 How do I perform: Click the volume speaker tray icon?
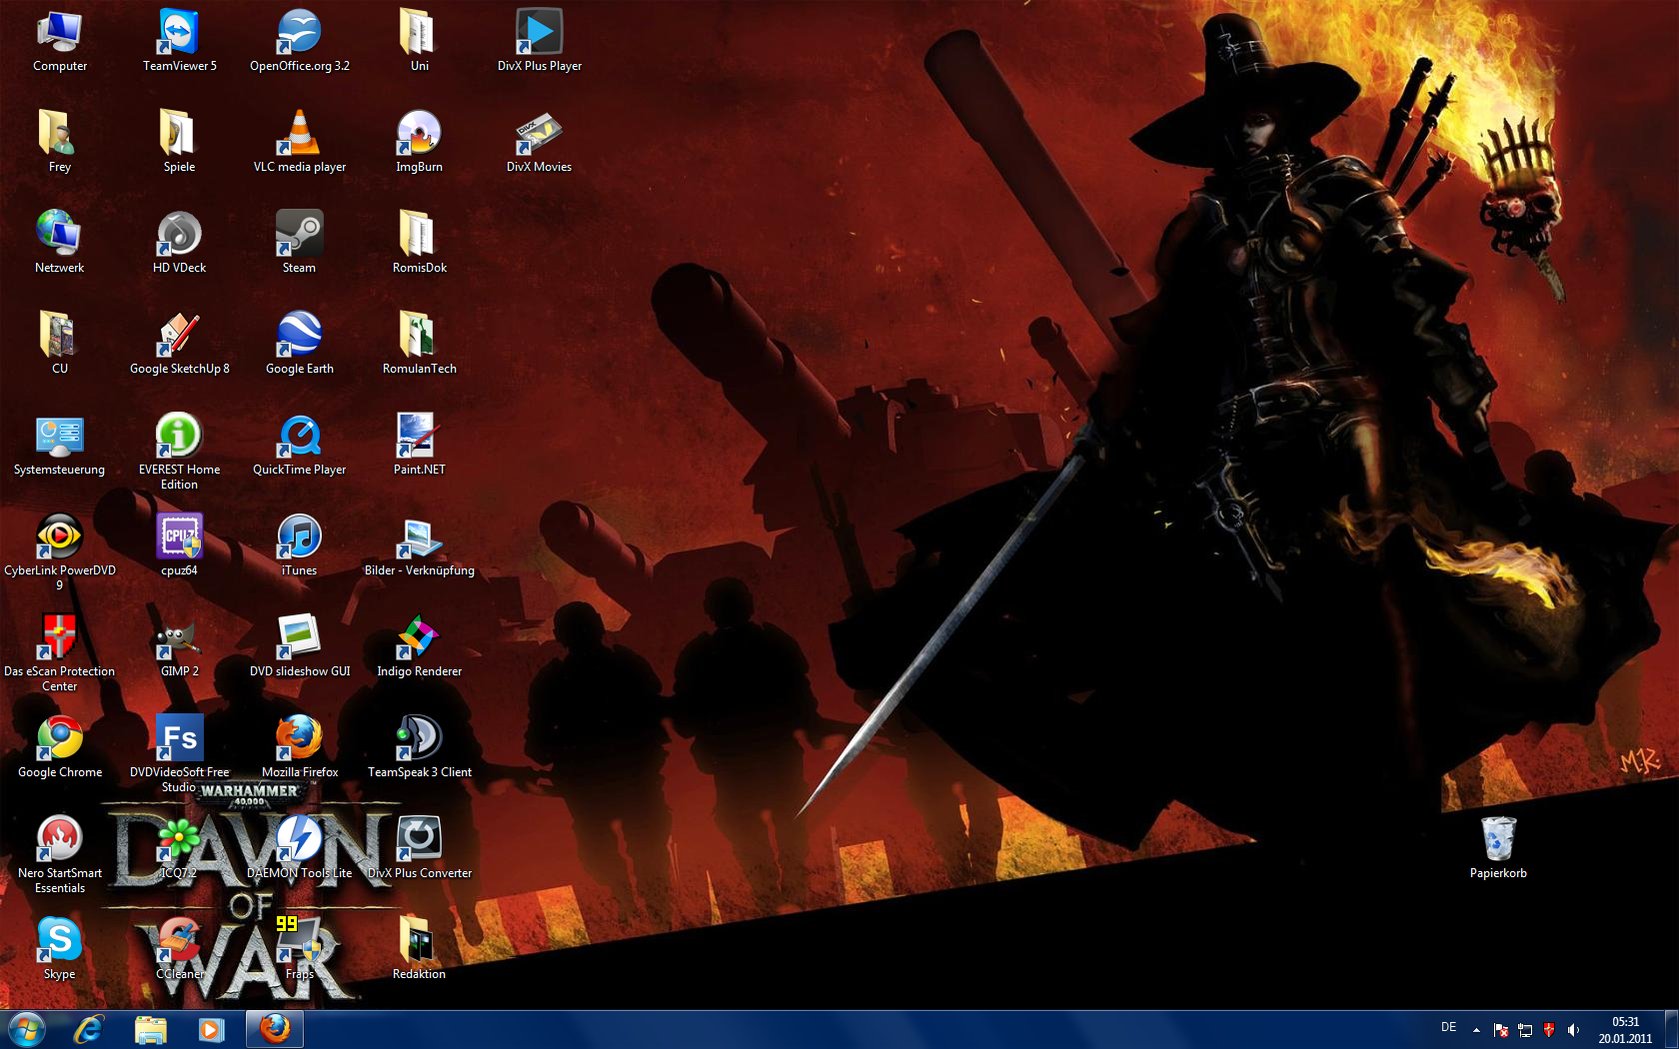pos(1573,1029)
